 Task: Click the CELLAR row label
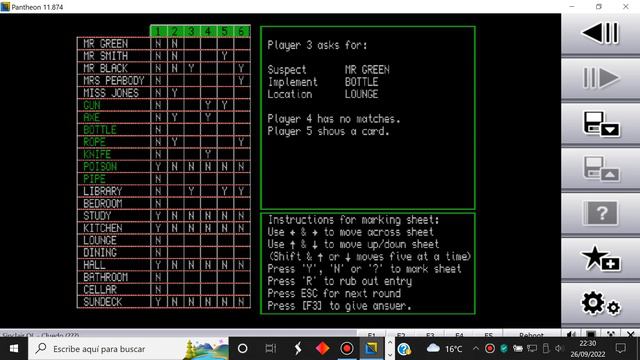100,289
